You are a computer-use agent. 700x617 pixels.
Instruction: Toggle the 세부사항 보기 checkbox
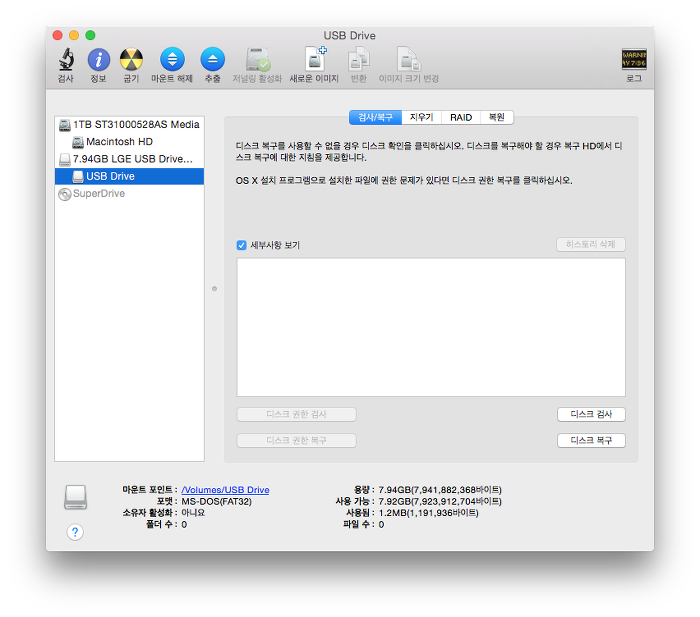242,245
